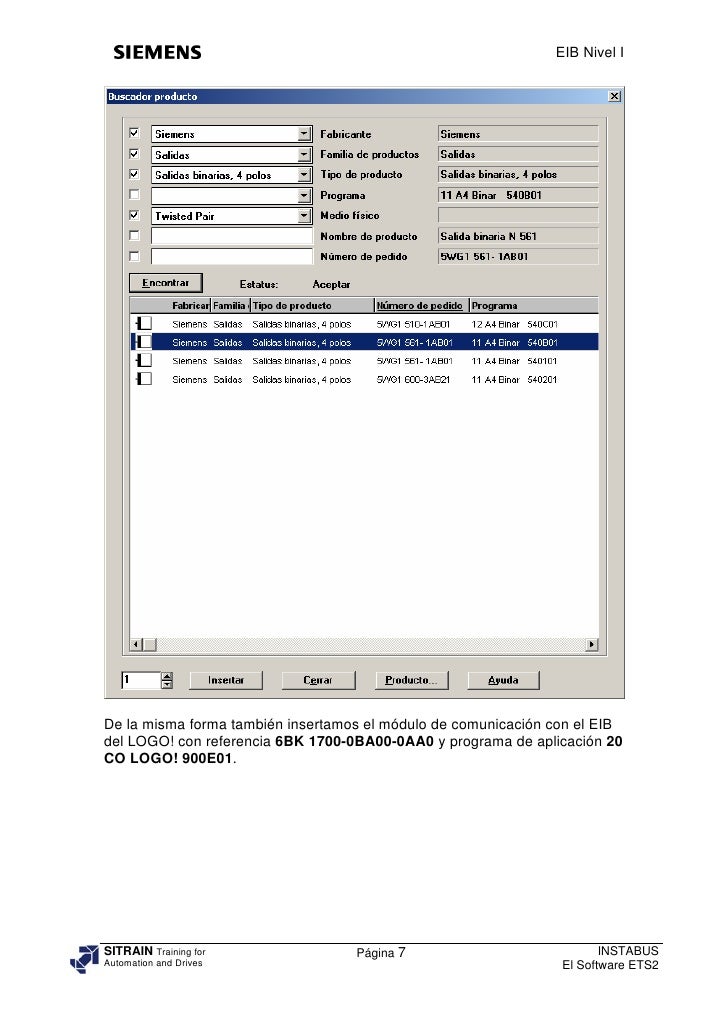This screenshot has width=728, height=1030.
Task: Open the empty Programa dropdown
Action: 304,196
